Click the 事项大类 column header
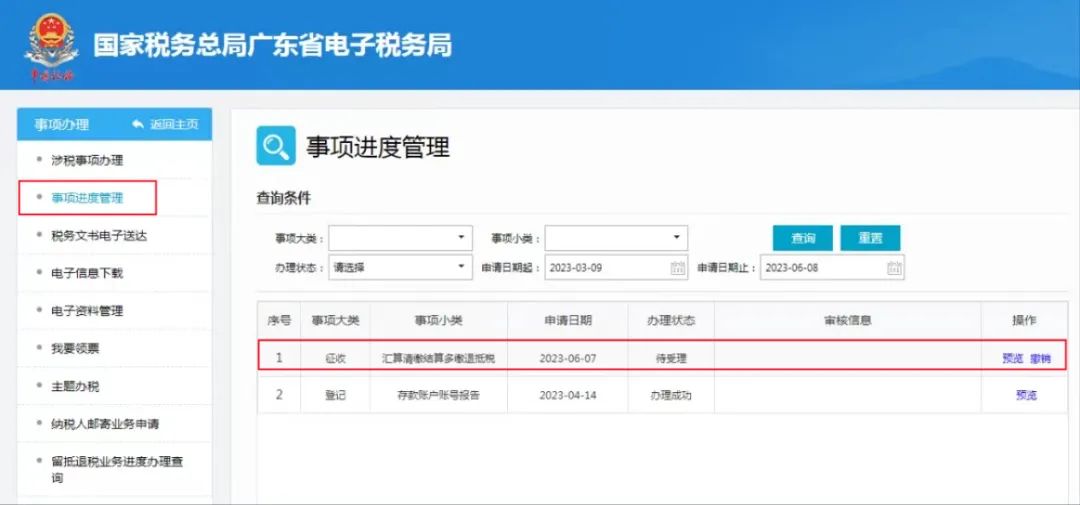Screen dimensions: 1080x505 [x=335, y=320]
